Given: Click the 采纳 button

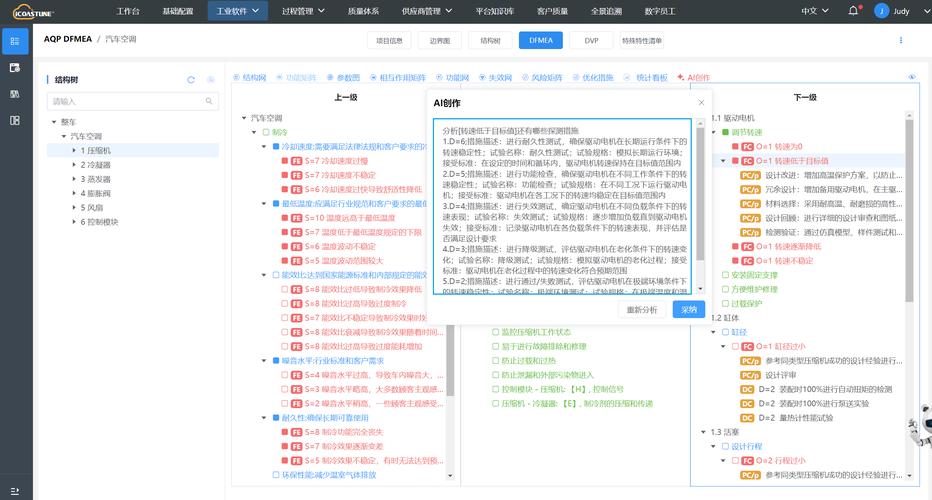Looking at the screenshot, I should [689, 310].
